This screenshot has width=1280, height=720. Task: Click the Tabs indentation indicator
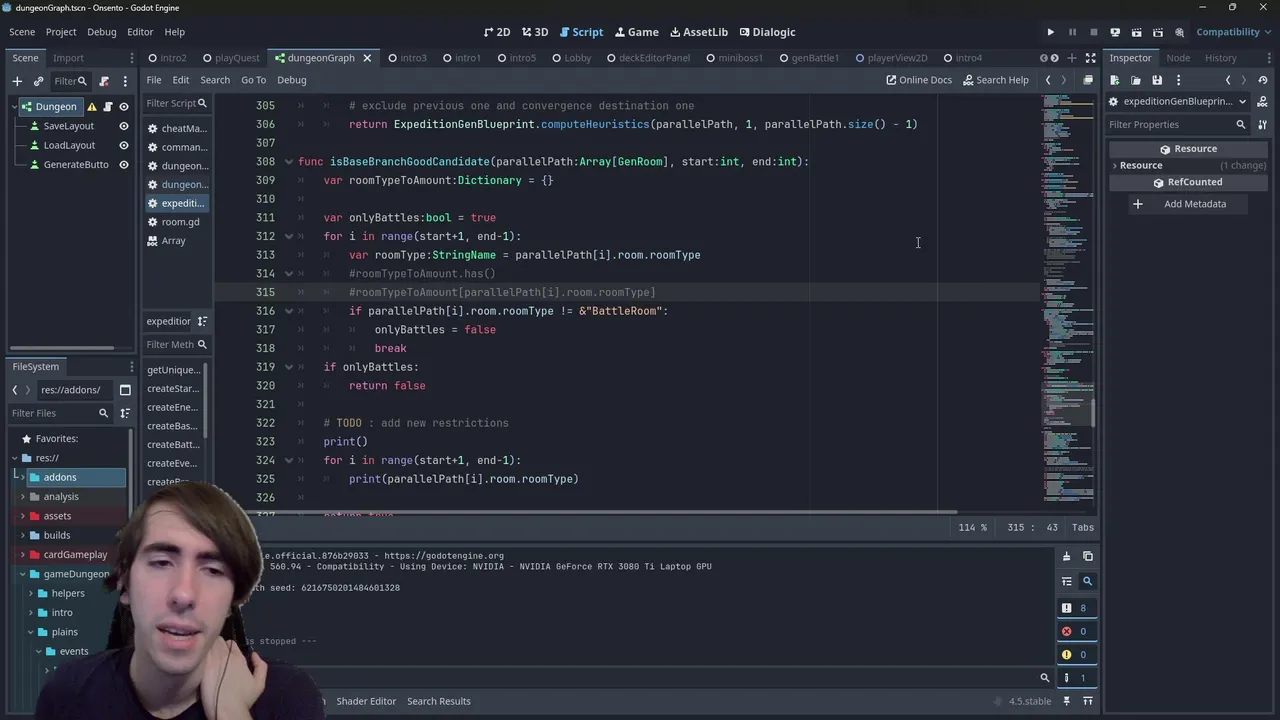point(1083,528)
